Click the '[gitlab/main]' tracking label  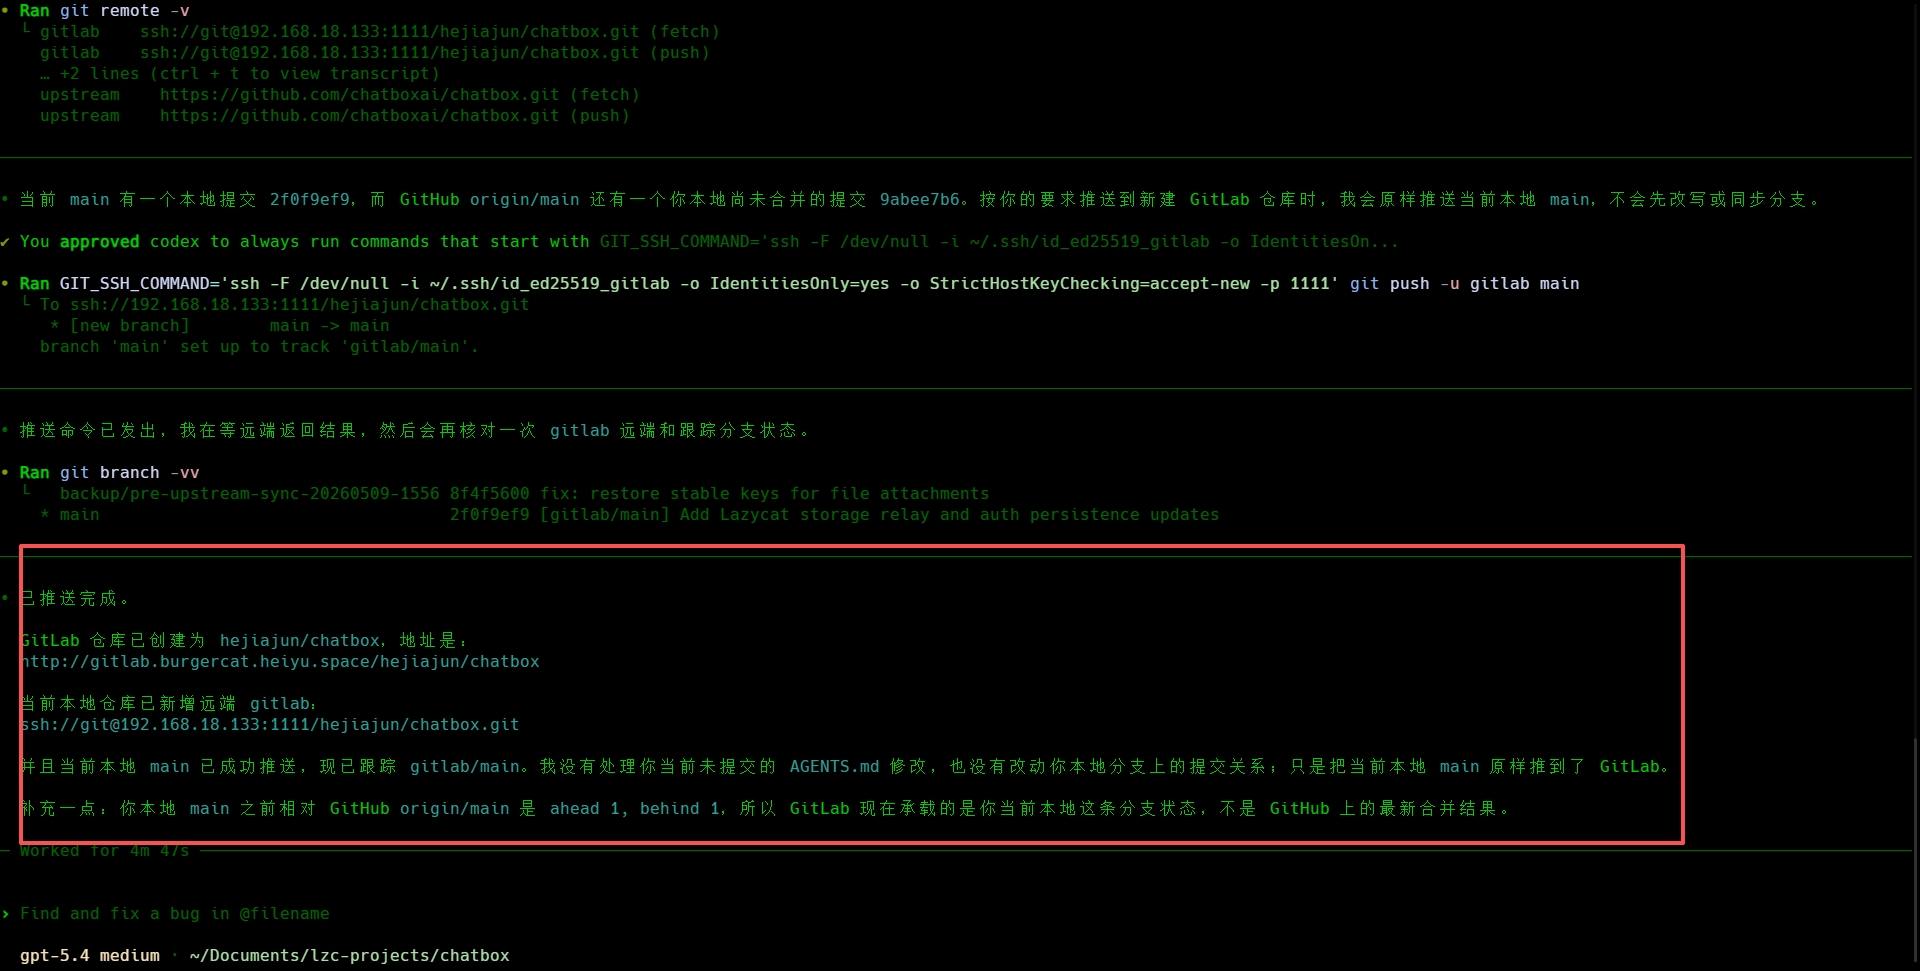[605, 514]
